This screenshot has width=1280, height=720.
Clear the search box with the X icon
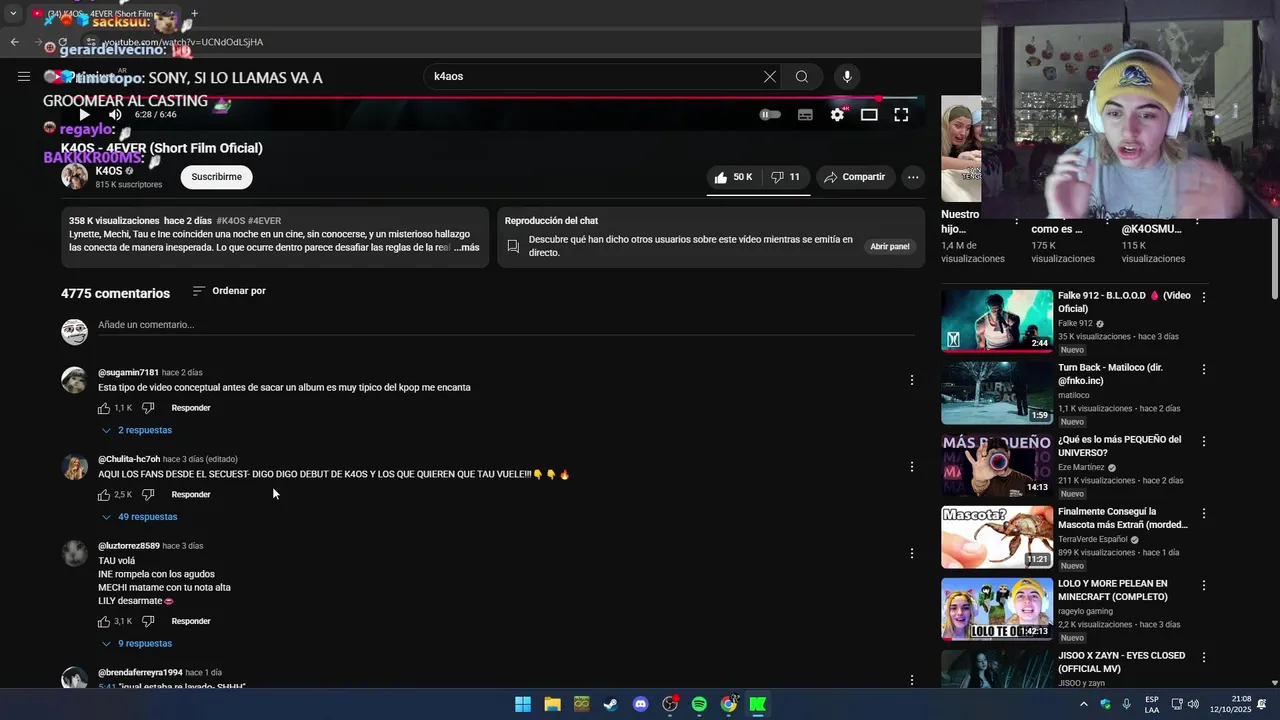click(x=770, y=76)
